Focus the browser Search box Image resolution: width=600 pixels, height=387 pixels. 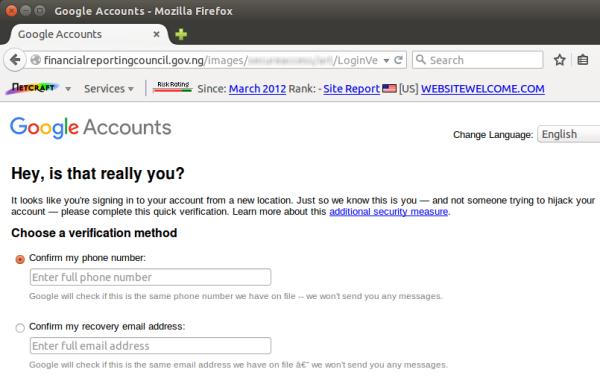(478, 60)
